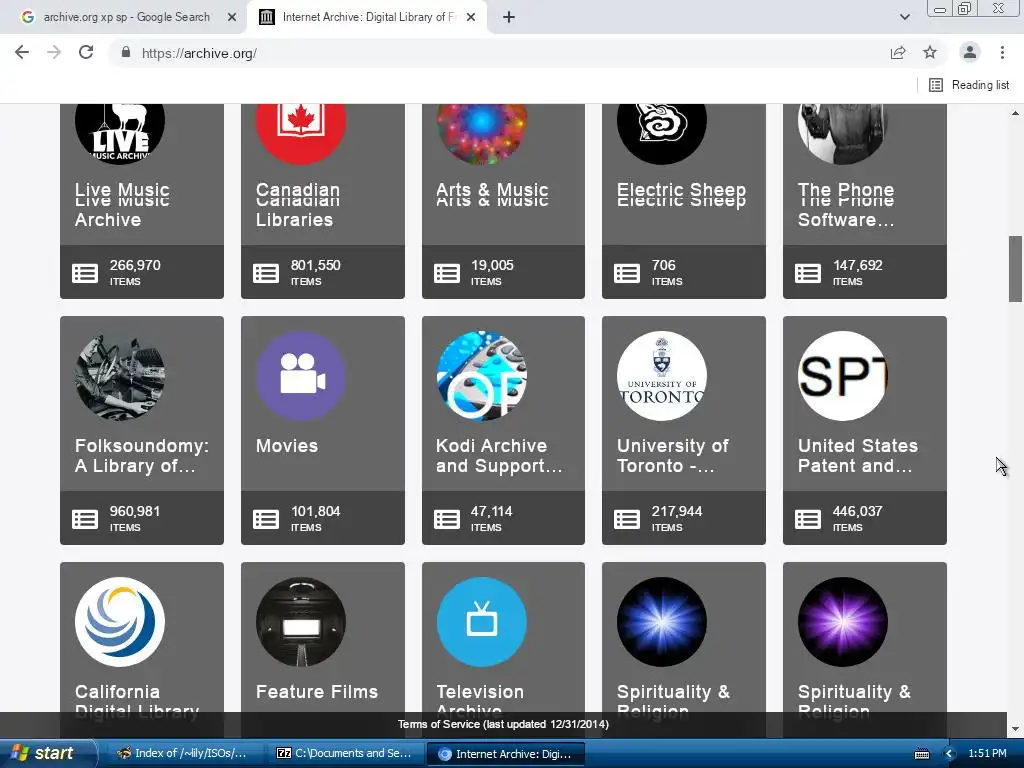
Task: Open the Kodi Archive collection icon
Action: [481, 376]
